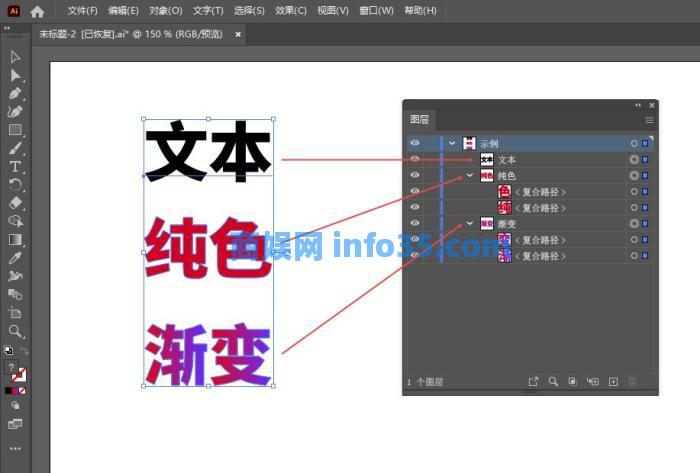Close the 未标题-2 document tab
700x473 pixels.
[238, 34]
